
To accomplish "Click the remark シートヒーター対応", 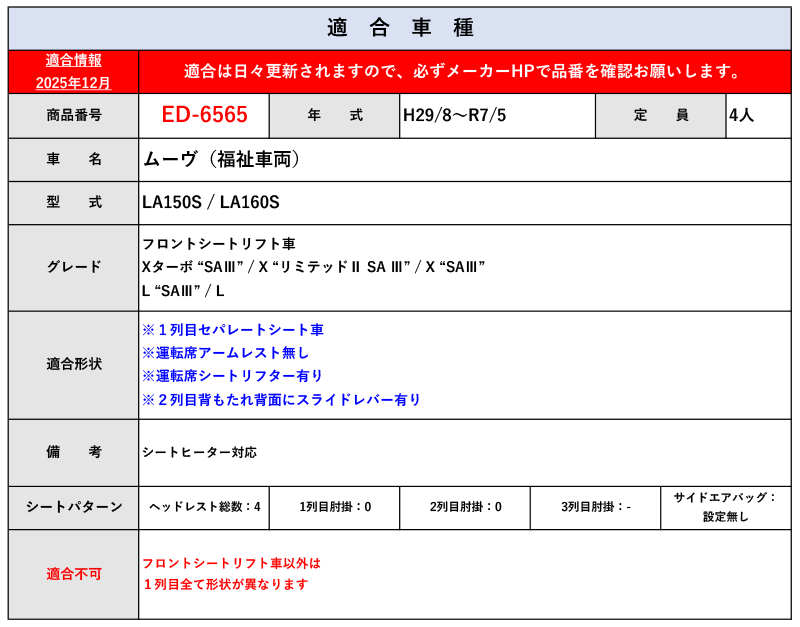I will click(199, 452).
